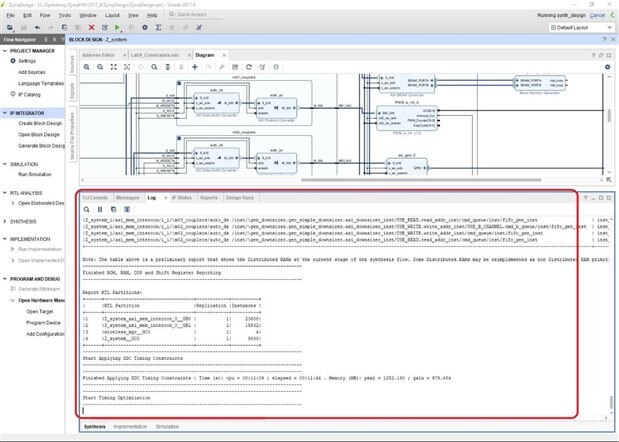The image size is (619, 442).
Task: Switch to the Tcl Console tab
Action: (x=95, y=198)
